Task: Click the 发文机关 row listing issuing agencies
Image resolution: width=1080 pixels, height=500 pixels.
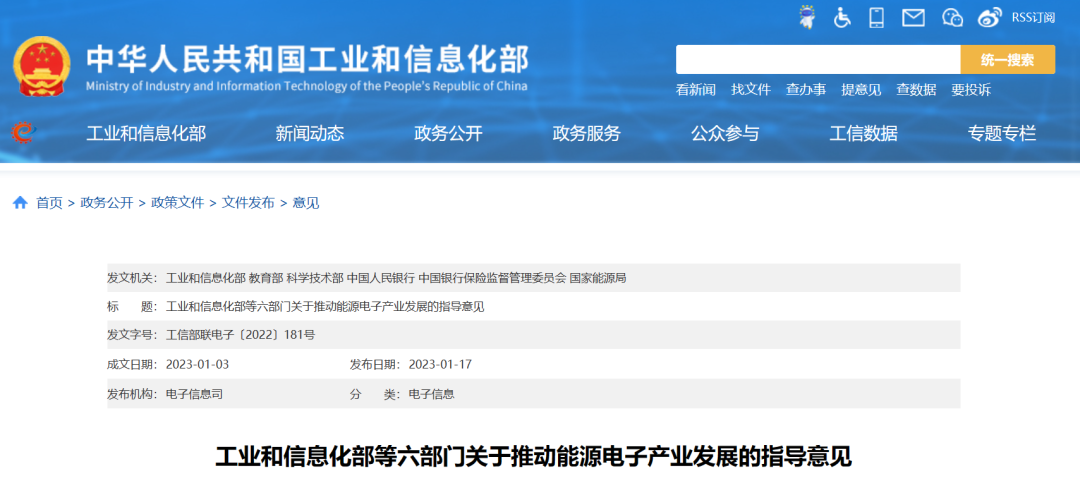Action: (534, 278)
